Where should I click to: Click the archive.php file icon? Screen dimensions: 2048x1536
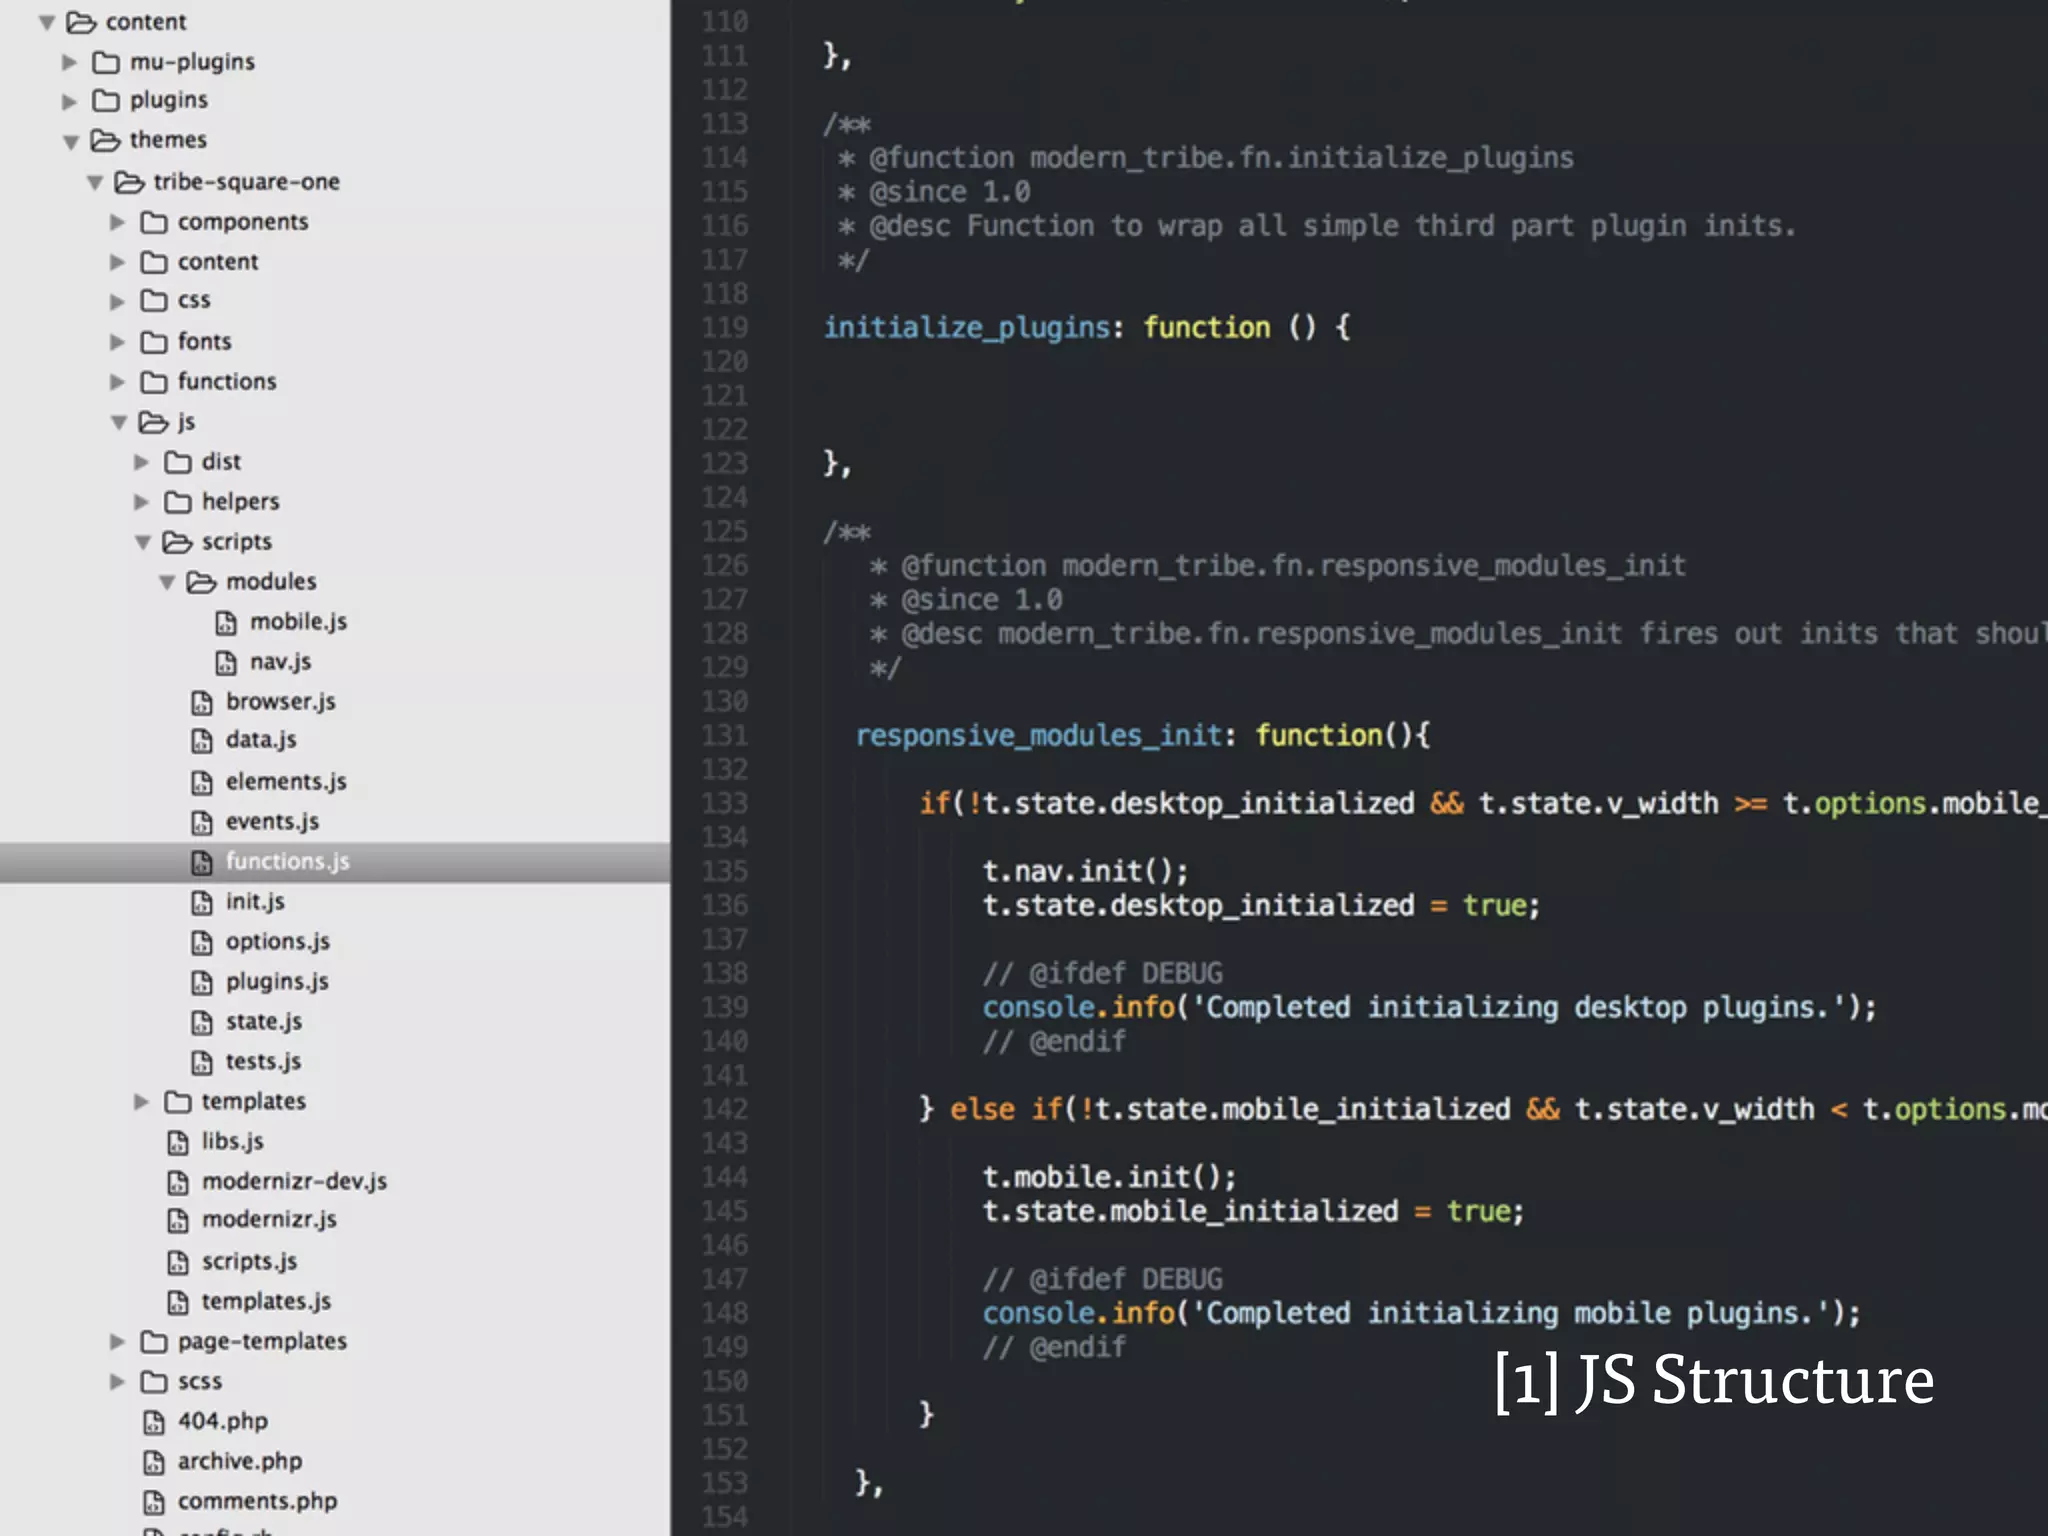coord(154,1463)
